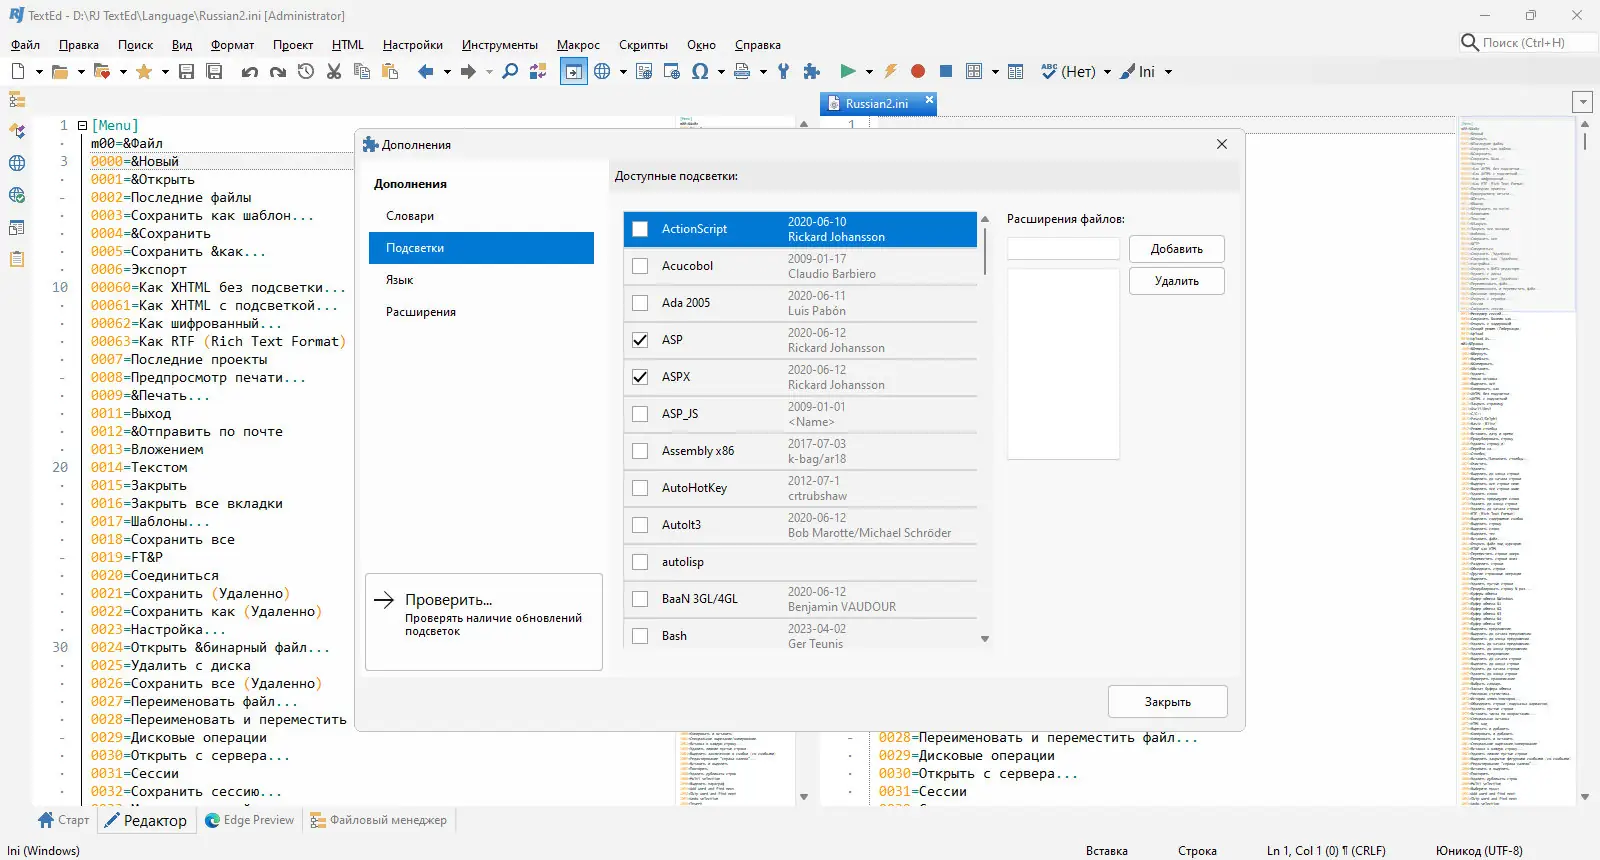Open the undo history clock icon
The image size is (1600, 860).
[306, 71]
